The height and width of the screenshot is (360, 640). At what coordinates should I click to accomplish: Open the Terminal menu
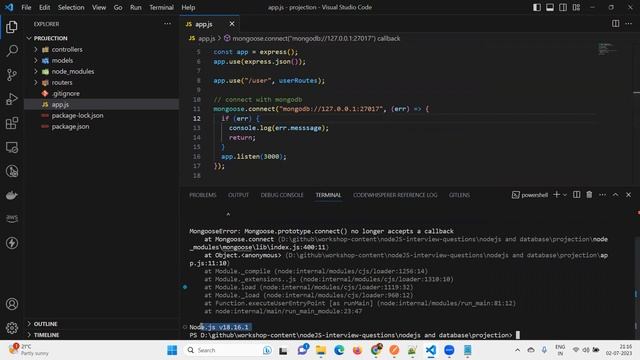tap(161, 7)
